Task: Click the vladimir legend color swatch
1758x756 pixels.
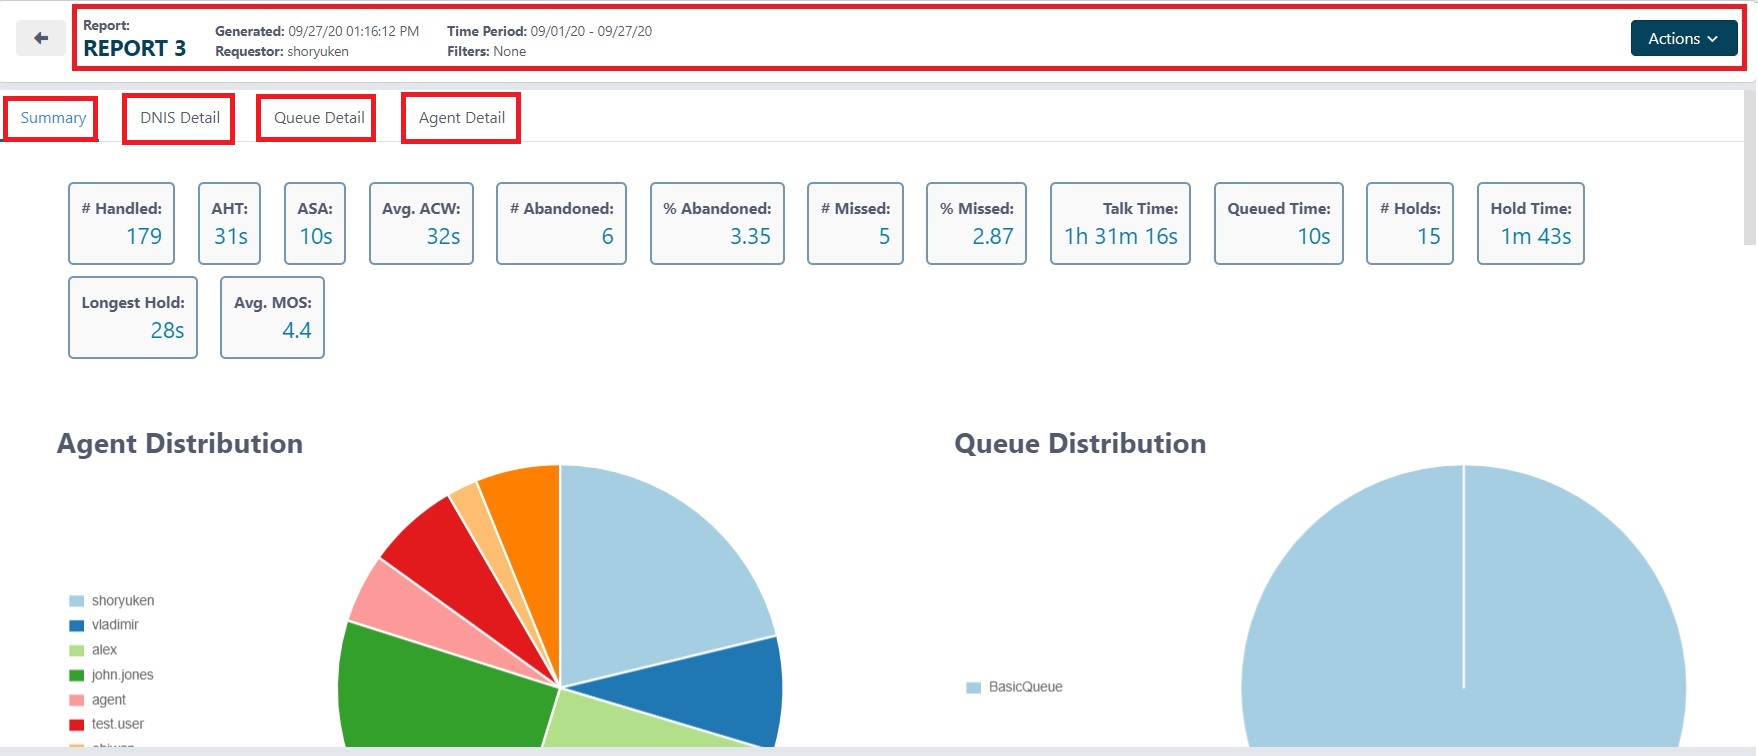Action: click(x=76, y=625)
